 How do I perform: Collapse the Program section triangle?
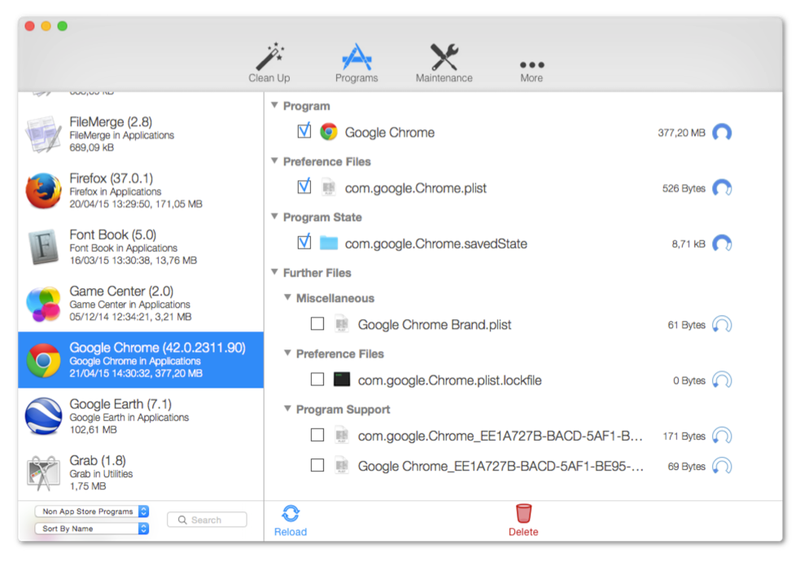click(x=274, y=105)
